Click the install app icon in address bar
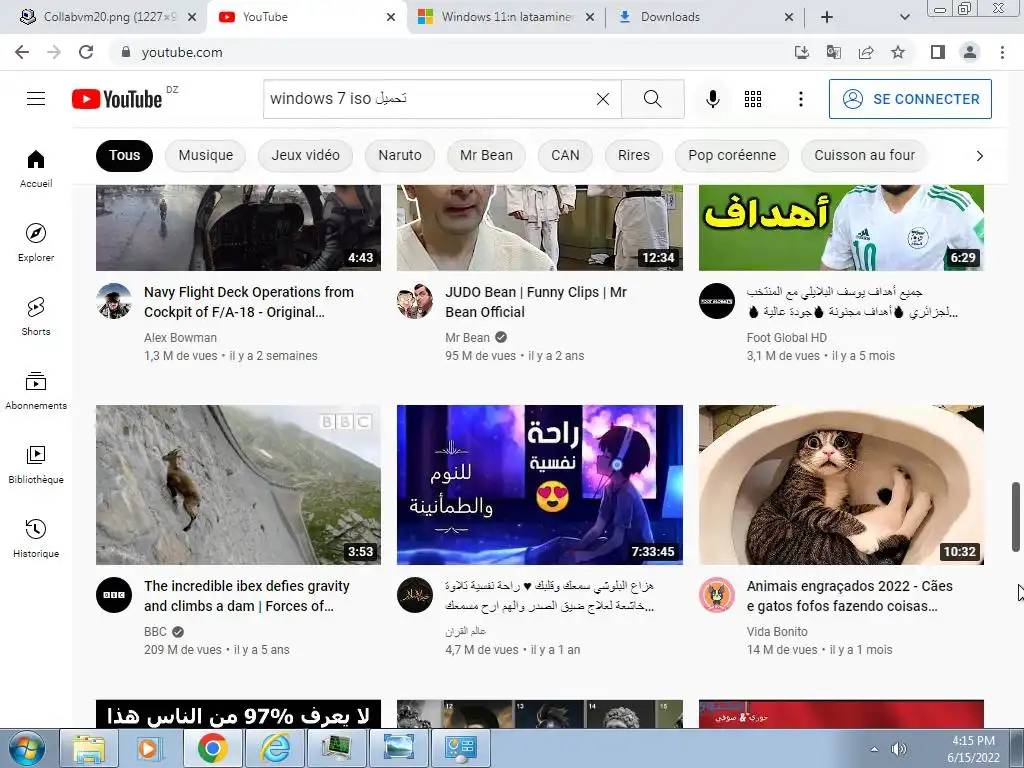 [801, 52]
